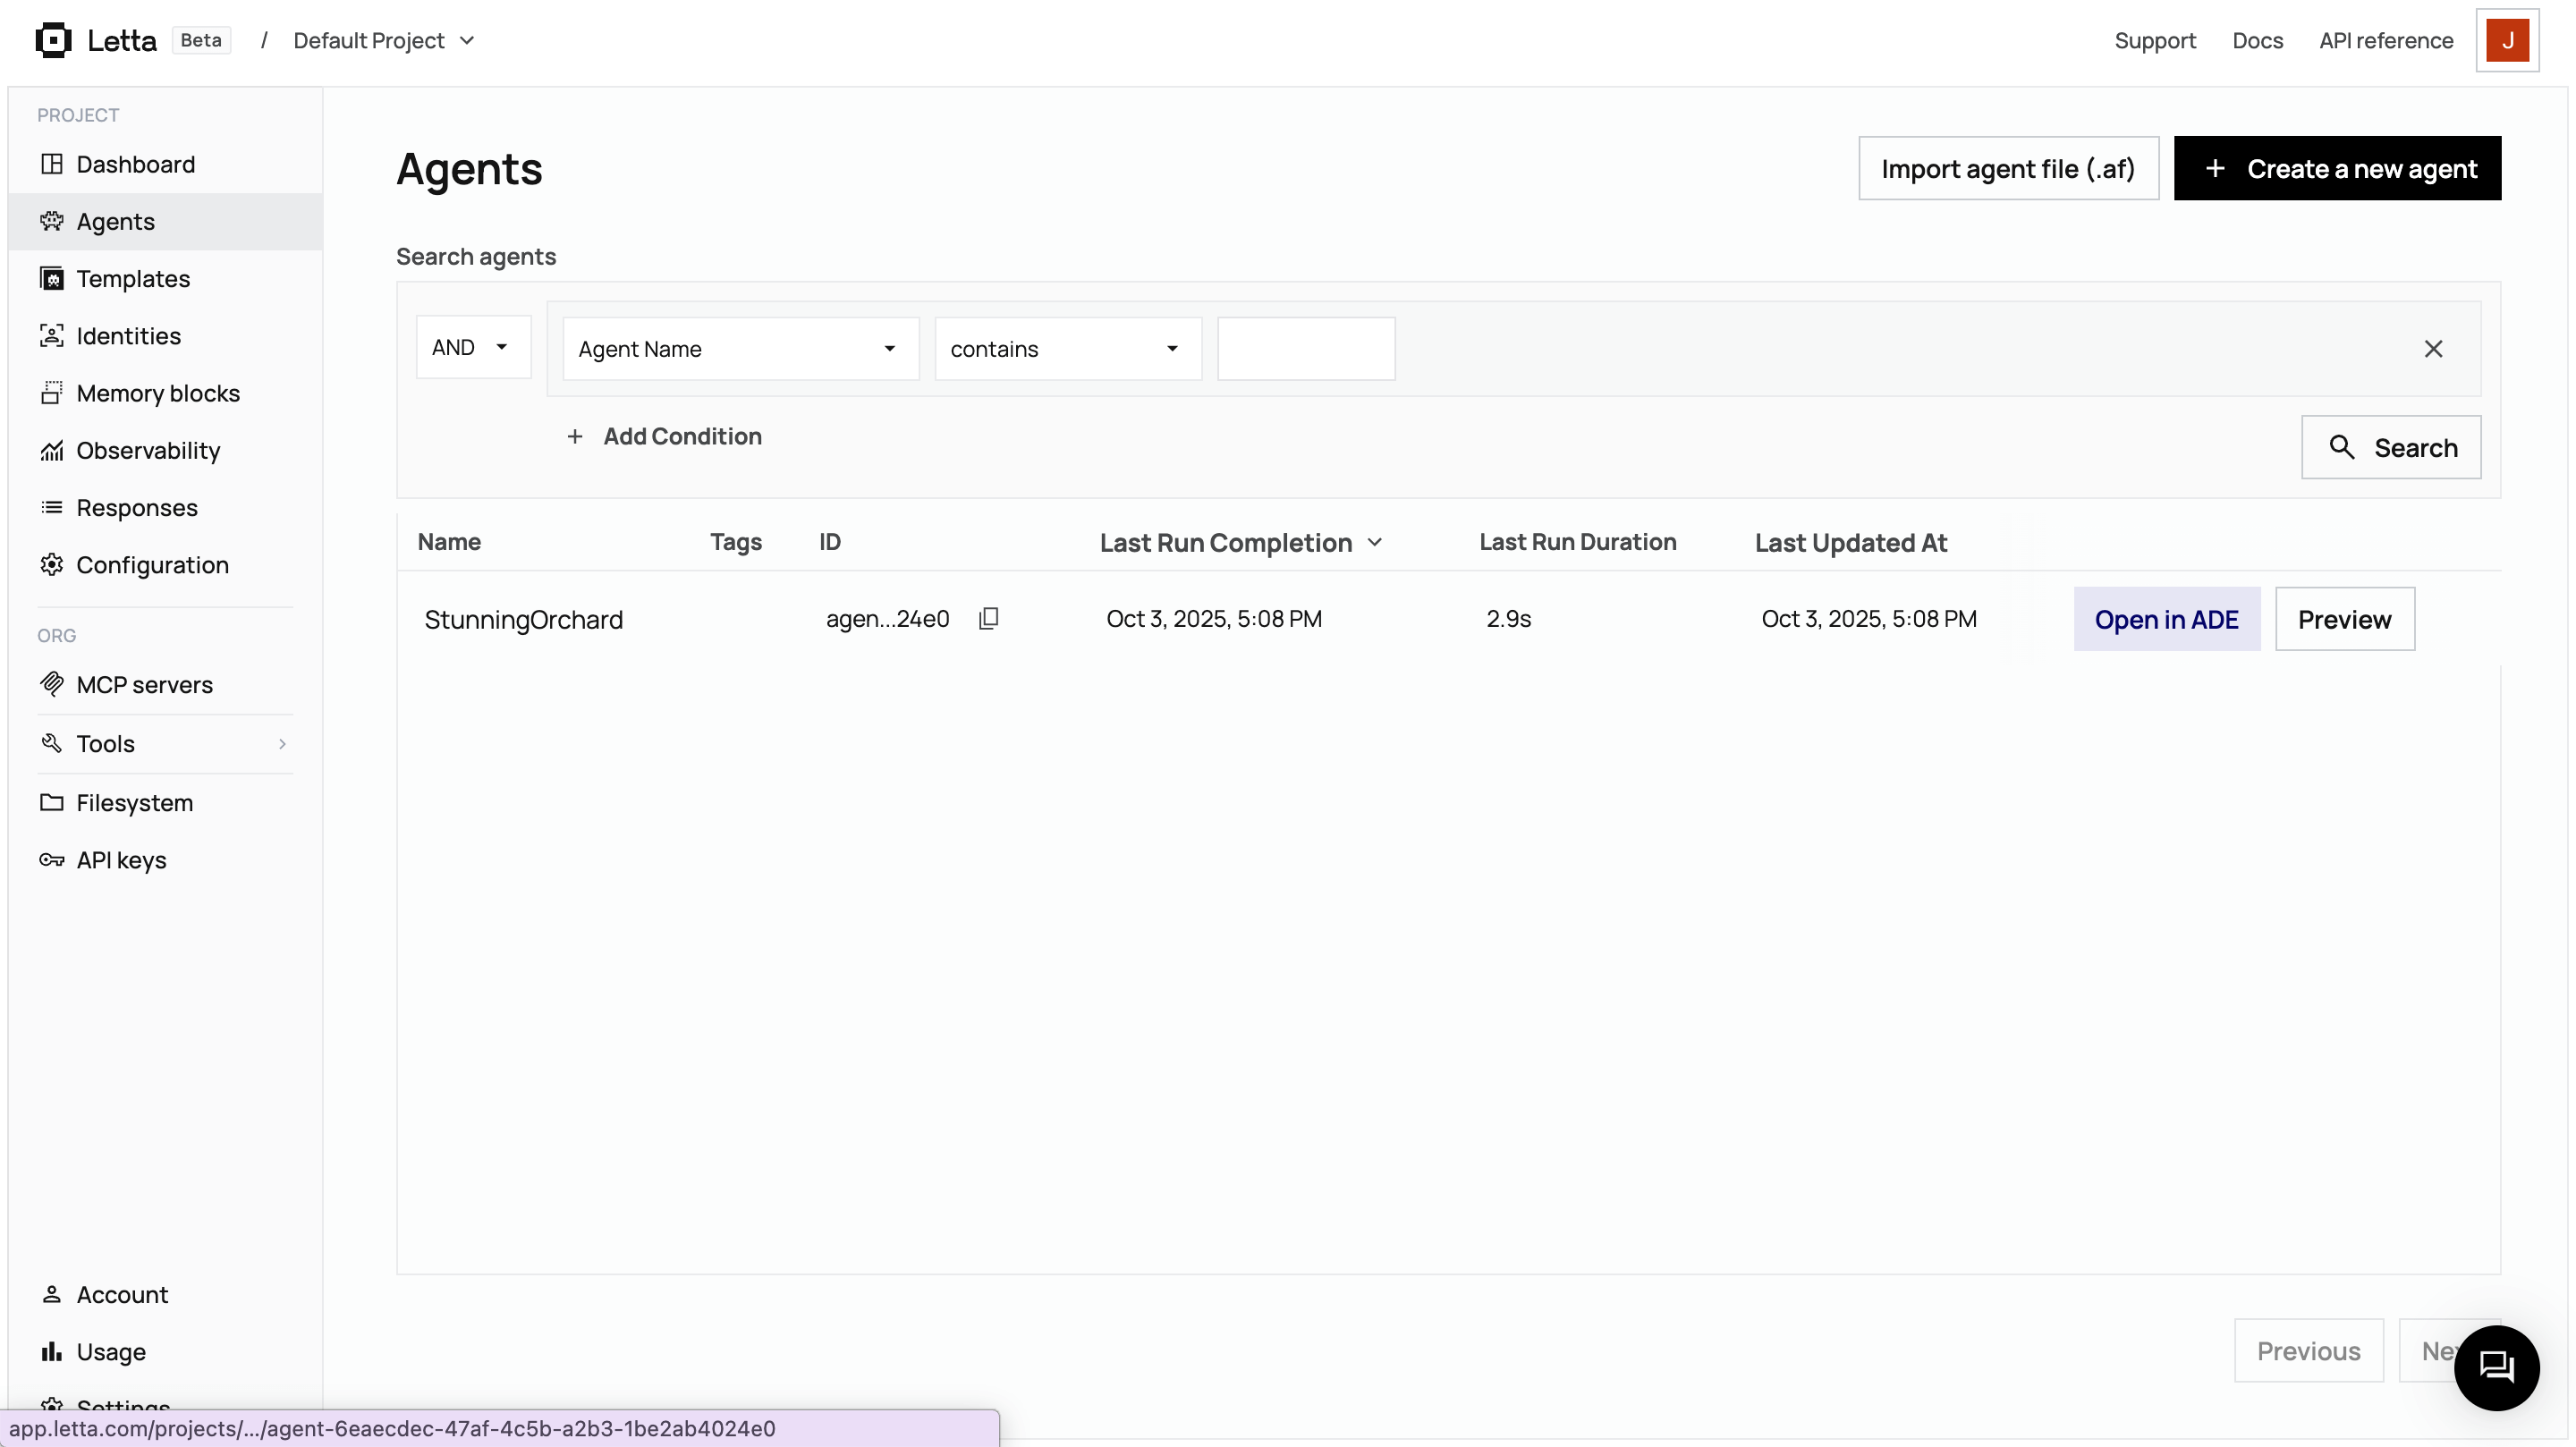The height and width of the screenshot is (1447, 2576).
Task: Click the Letta logo icon
Action: click(53, 40)
